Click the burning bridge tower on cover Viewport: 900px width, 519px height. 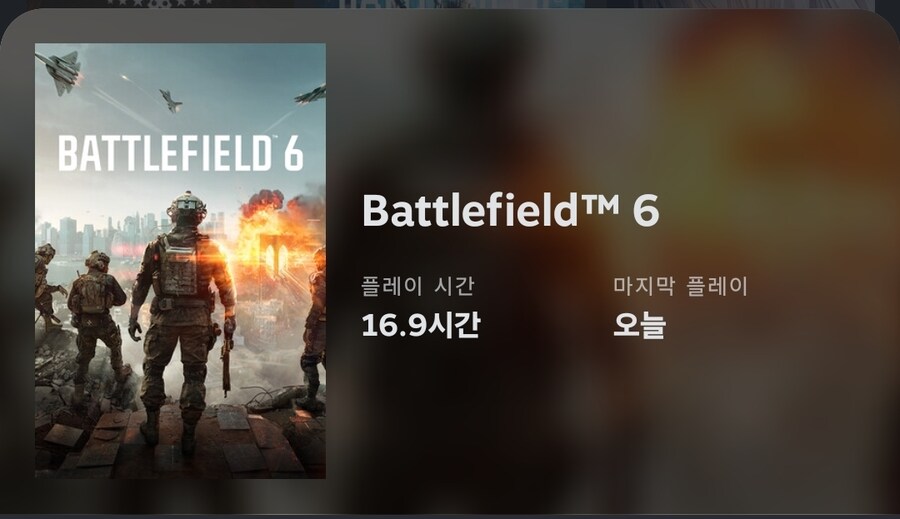[x=277, y=255]
